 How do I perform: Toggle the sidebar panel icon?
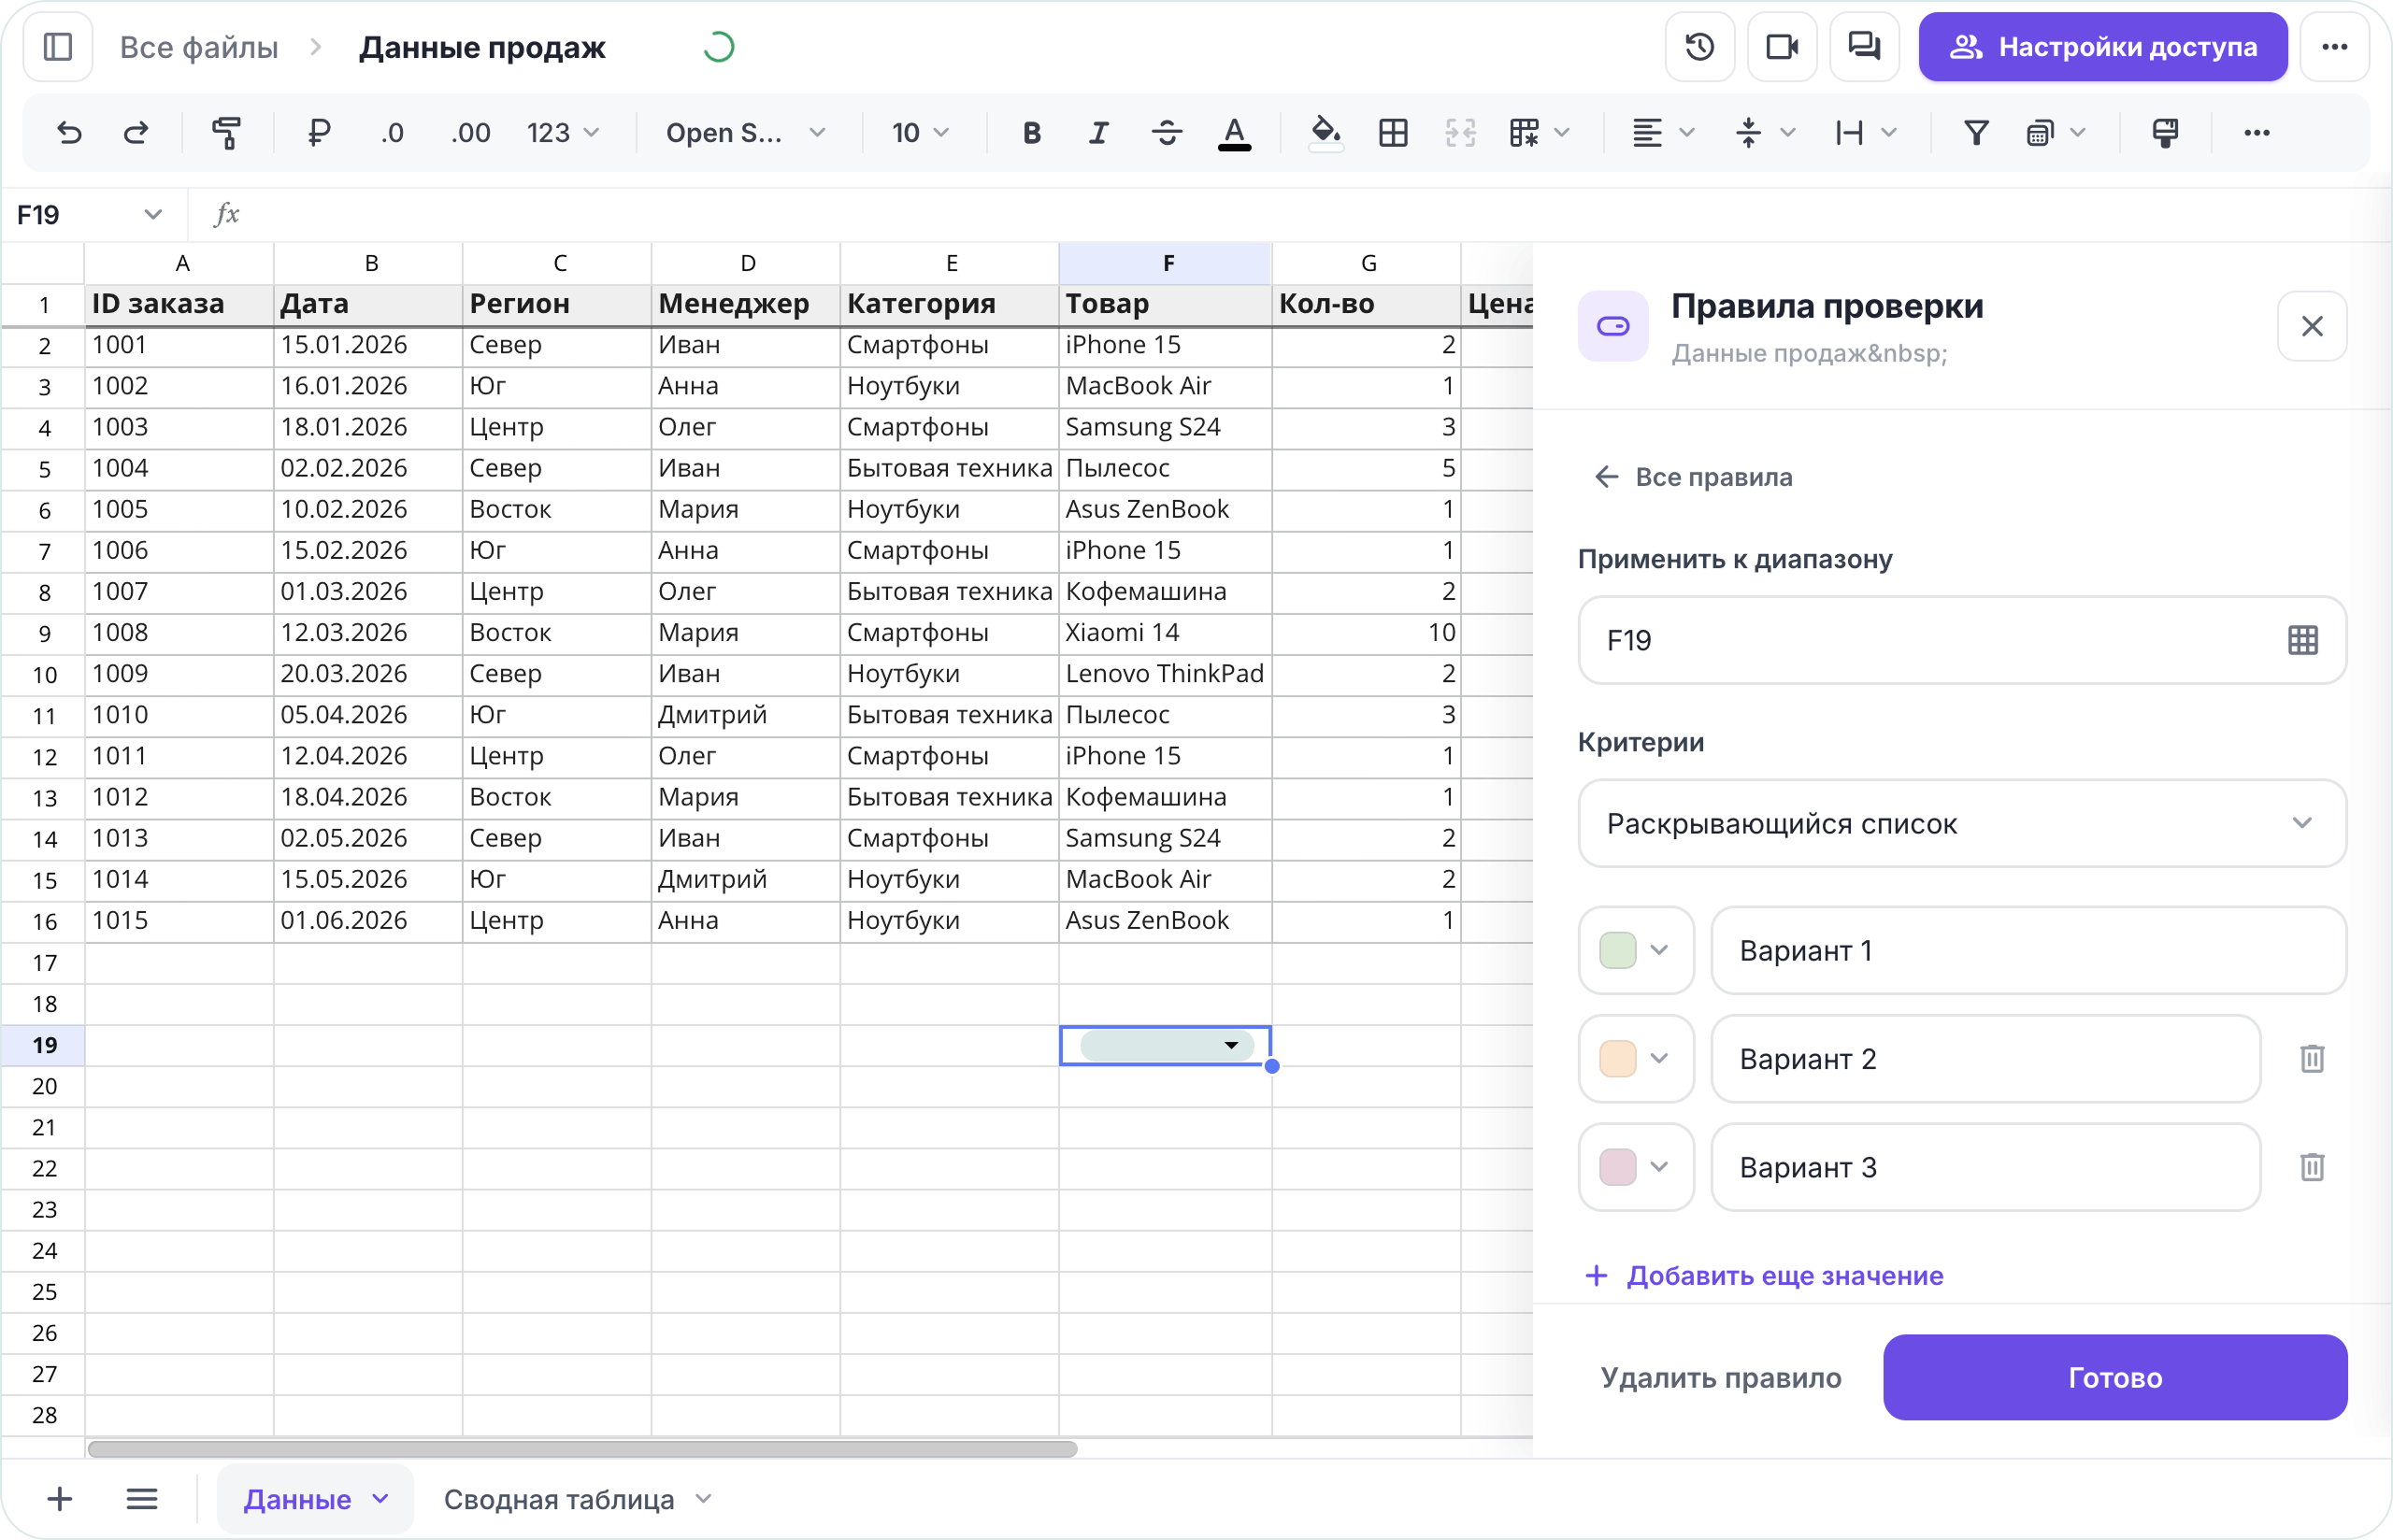(x=58, y=47)
